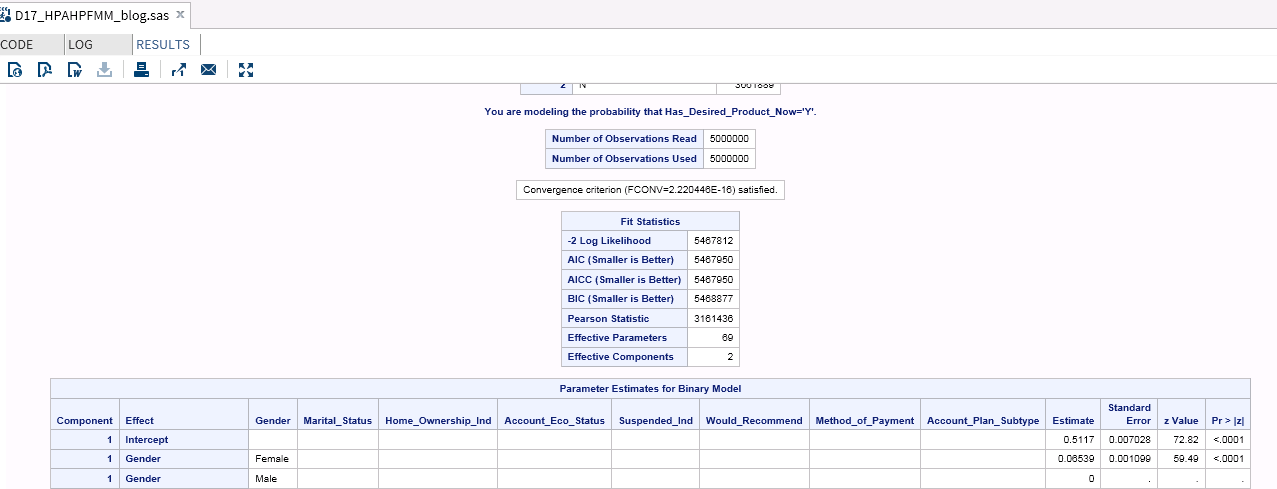Select the RESULTS tab
Image resolution: width=1277 pixels, height=489 pixels.
[163, 44]
